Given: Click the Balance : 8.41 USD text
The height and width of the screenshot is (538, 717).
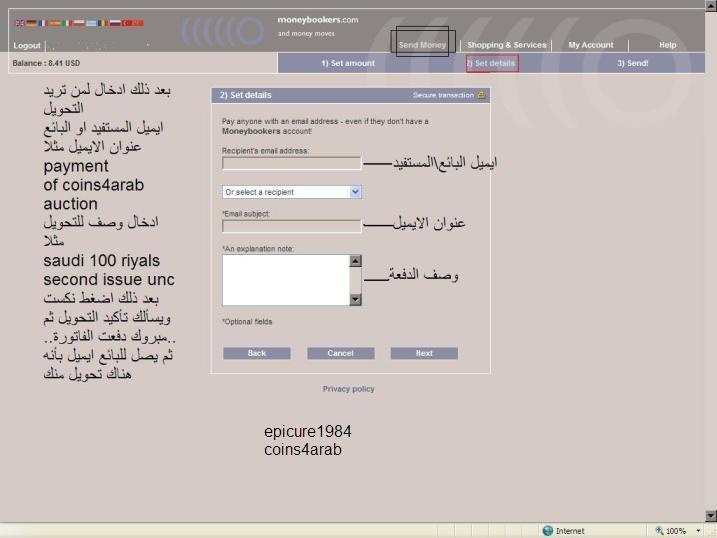Looking at the screenshot, I should (46, 63).
